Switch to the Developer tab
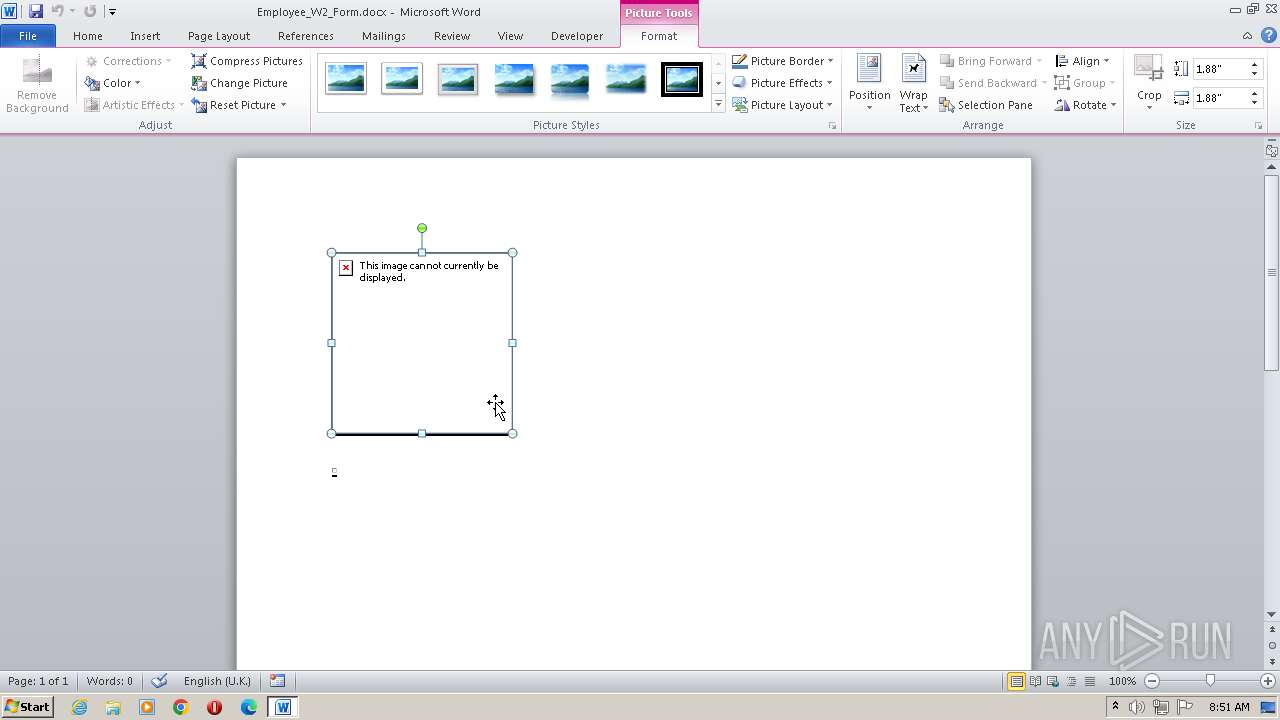1280x720 pixels. [577, 36]
